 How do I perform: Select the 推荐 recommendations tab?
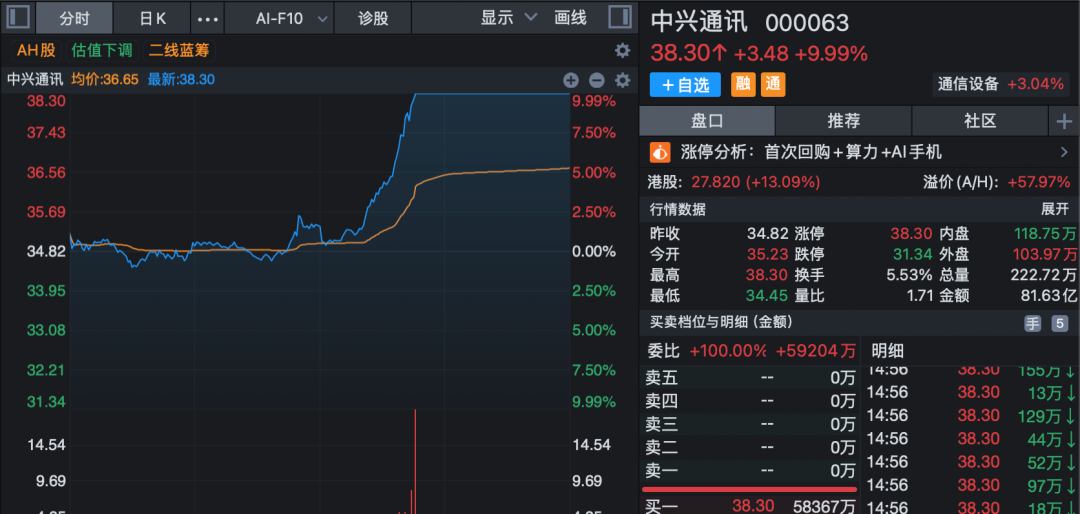844,121
